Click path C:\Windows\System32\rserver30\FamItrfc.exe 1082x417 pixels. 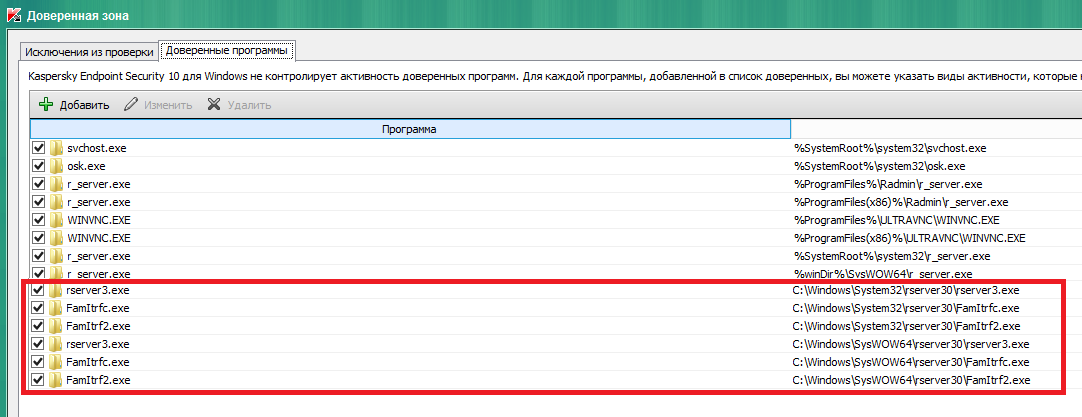pos(906,308)
